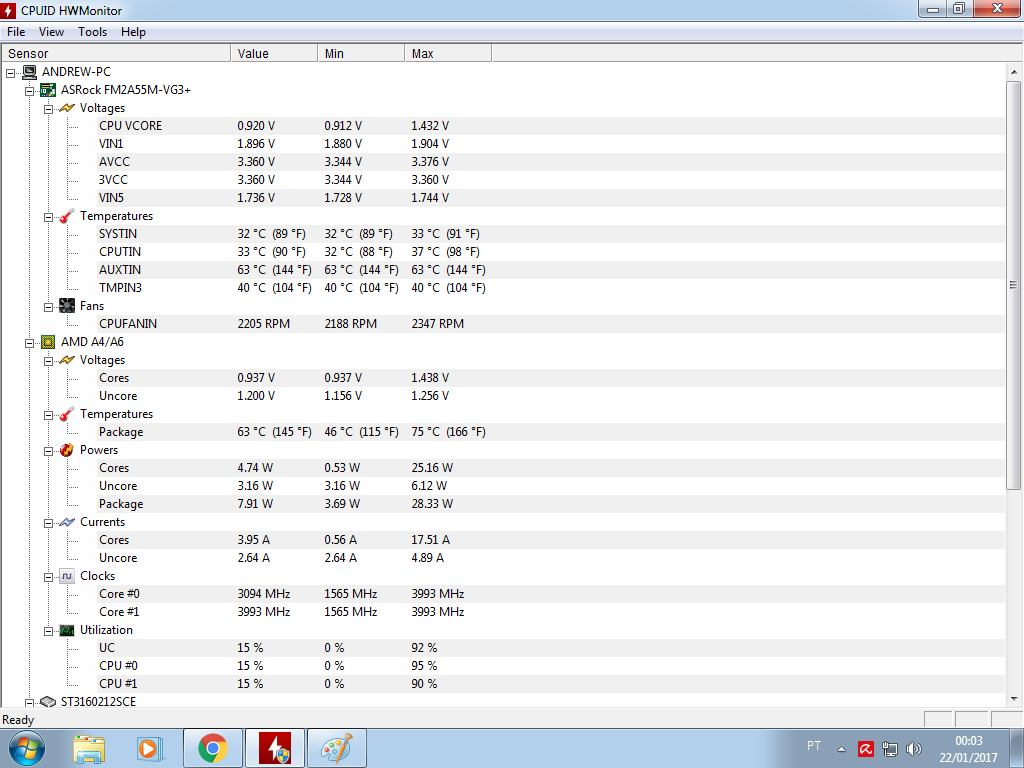The width and height of the screenshot is (1024, 768).
Task: Collapse the Utilization node
Action: pyautogui.click(x=48, y=632)
